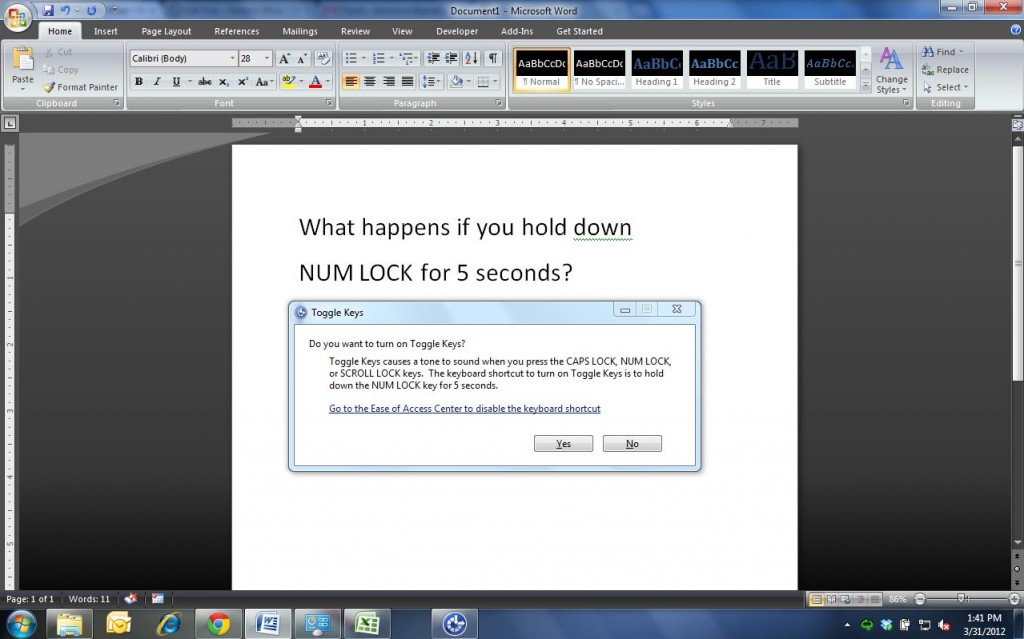Viewport: 1024px width, 639px height.
Task: Click the zoom out minus button
Action: coord(920,598)
